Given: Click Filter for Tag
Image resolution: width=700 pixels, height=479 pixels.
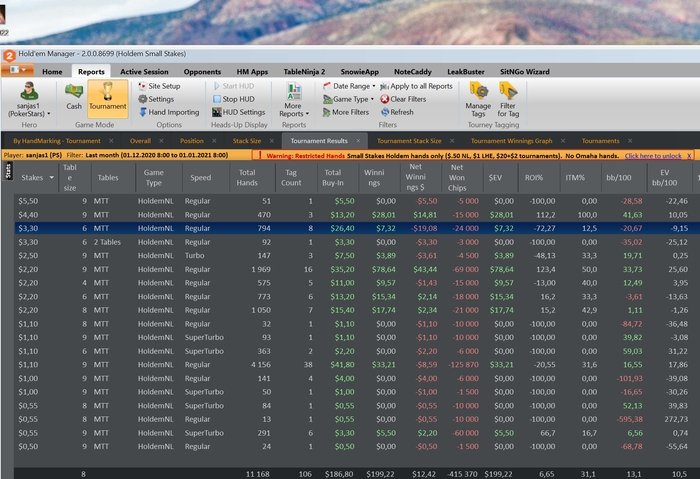Looking at the screenshot, I should [x=508, y=100].
